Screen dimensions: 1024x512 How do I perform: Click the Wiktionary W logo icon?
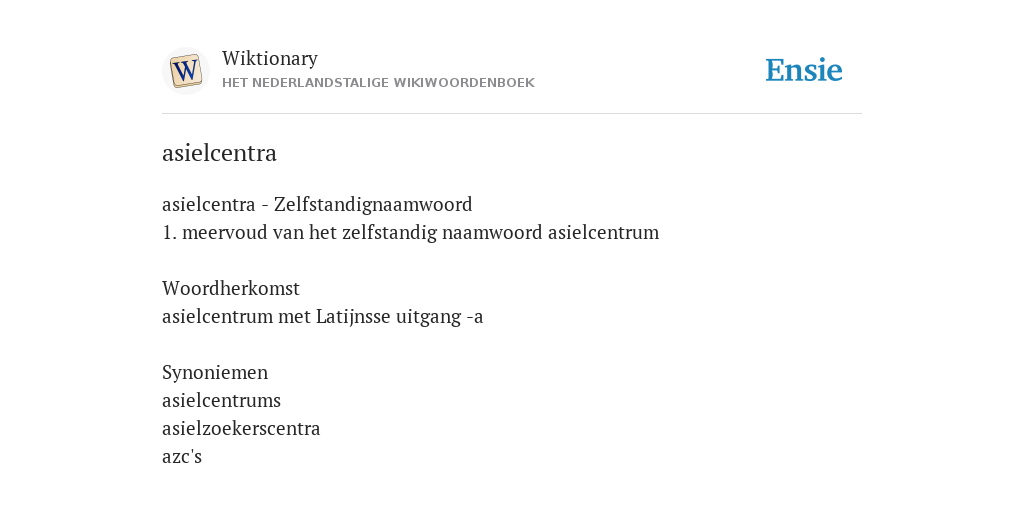pos(185,71)
